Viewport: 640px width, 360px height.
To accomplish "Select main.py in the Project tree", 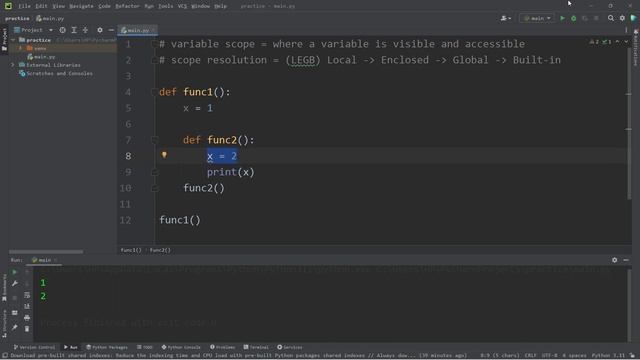I will coord(41,57).
